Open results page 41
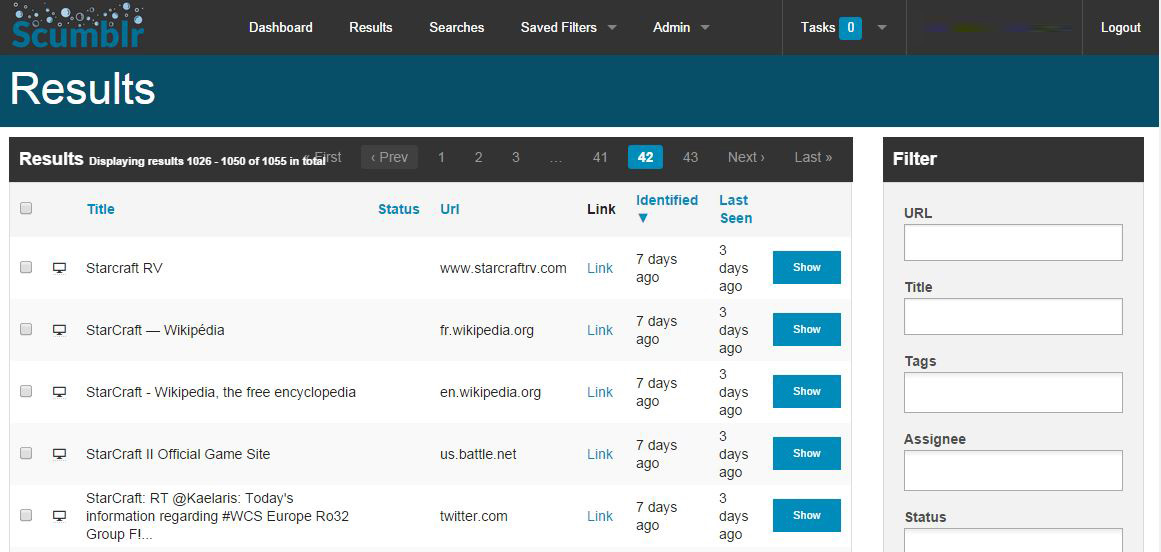The width and height of the screenshot is (1161, 552). pos(600,157)
